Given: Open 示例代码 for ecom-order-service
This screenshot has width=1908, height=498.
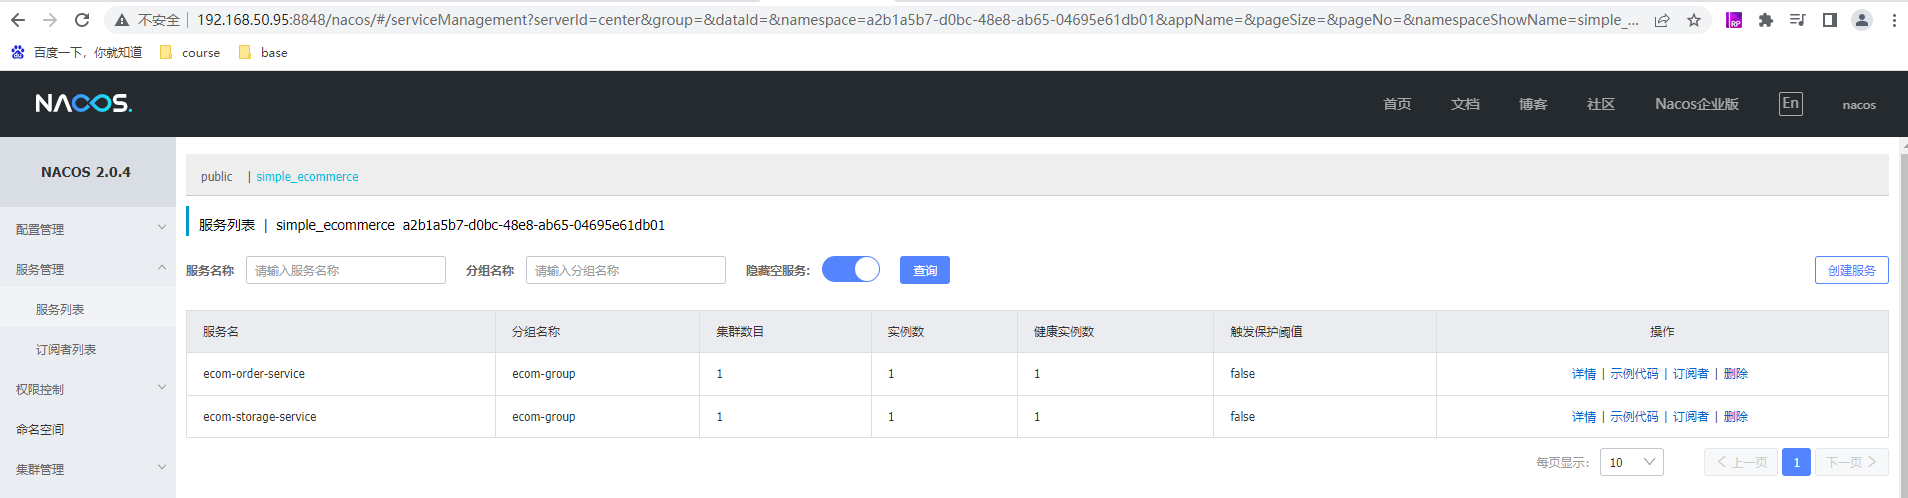Looking at the screenshot, I should click(x=1634, y=374).
